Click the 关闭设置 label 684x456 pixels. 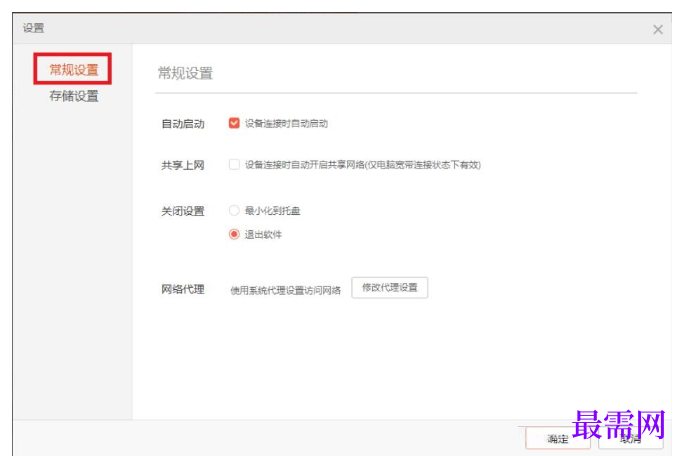[x=183, y=211]
